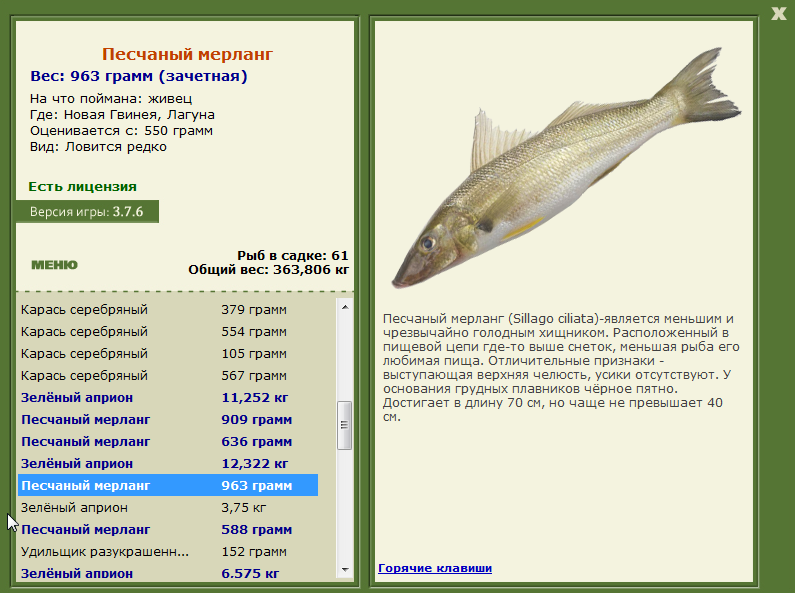Select Удильщик разукрашенн... 152 грамм row
This screenshot has width=795, height=593.
168,551
